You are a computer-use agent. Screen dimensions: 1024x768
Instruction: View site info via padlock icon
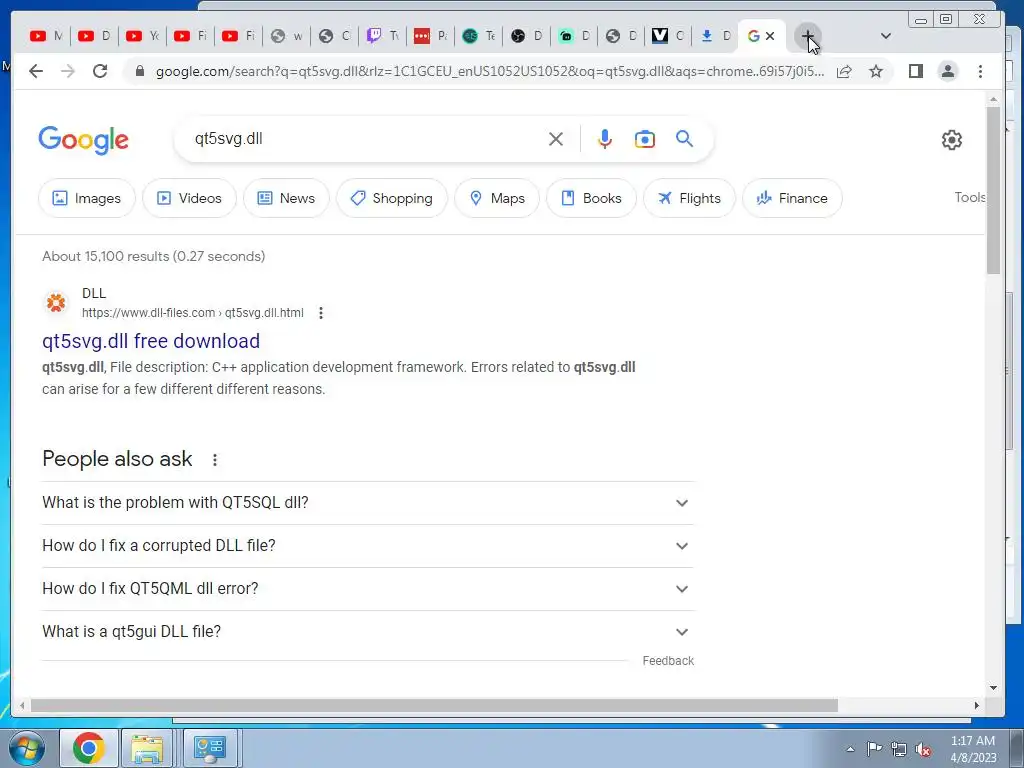click(139, 71)
